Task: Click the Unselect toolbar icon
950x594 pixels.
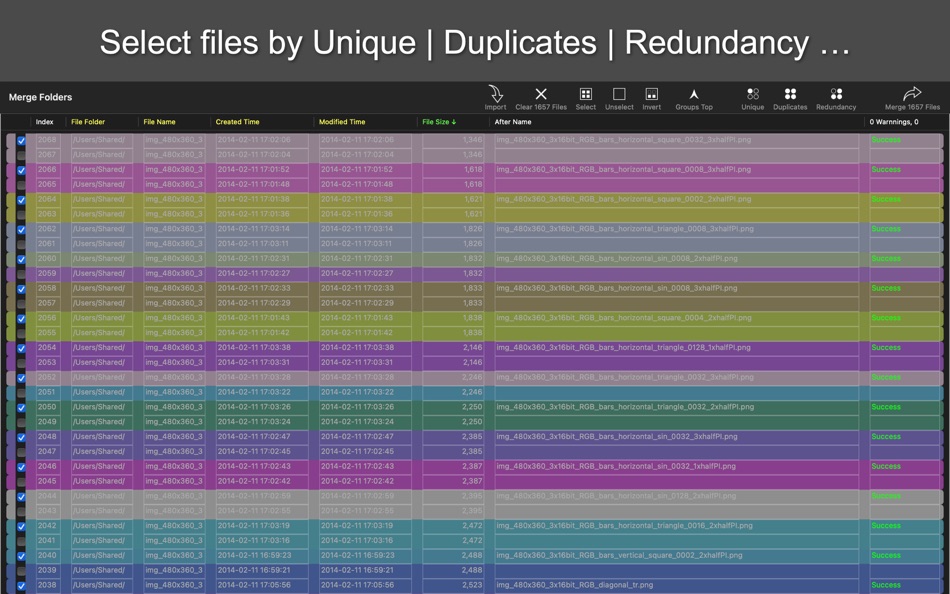Action: tap(619, 97)
